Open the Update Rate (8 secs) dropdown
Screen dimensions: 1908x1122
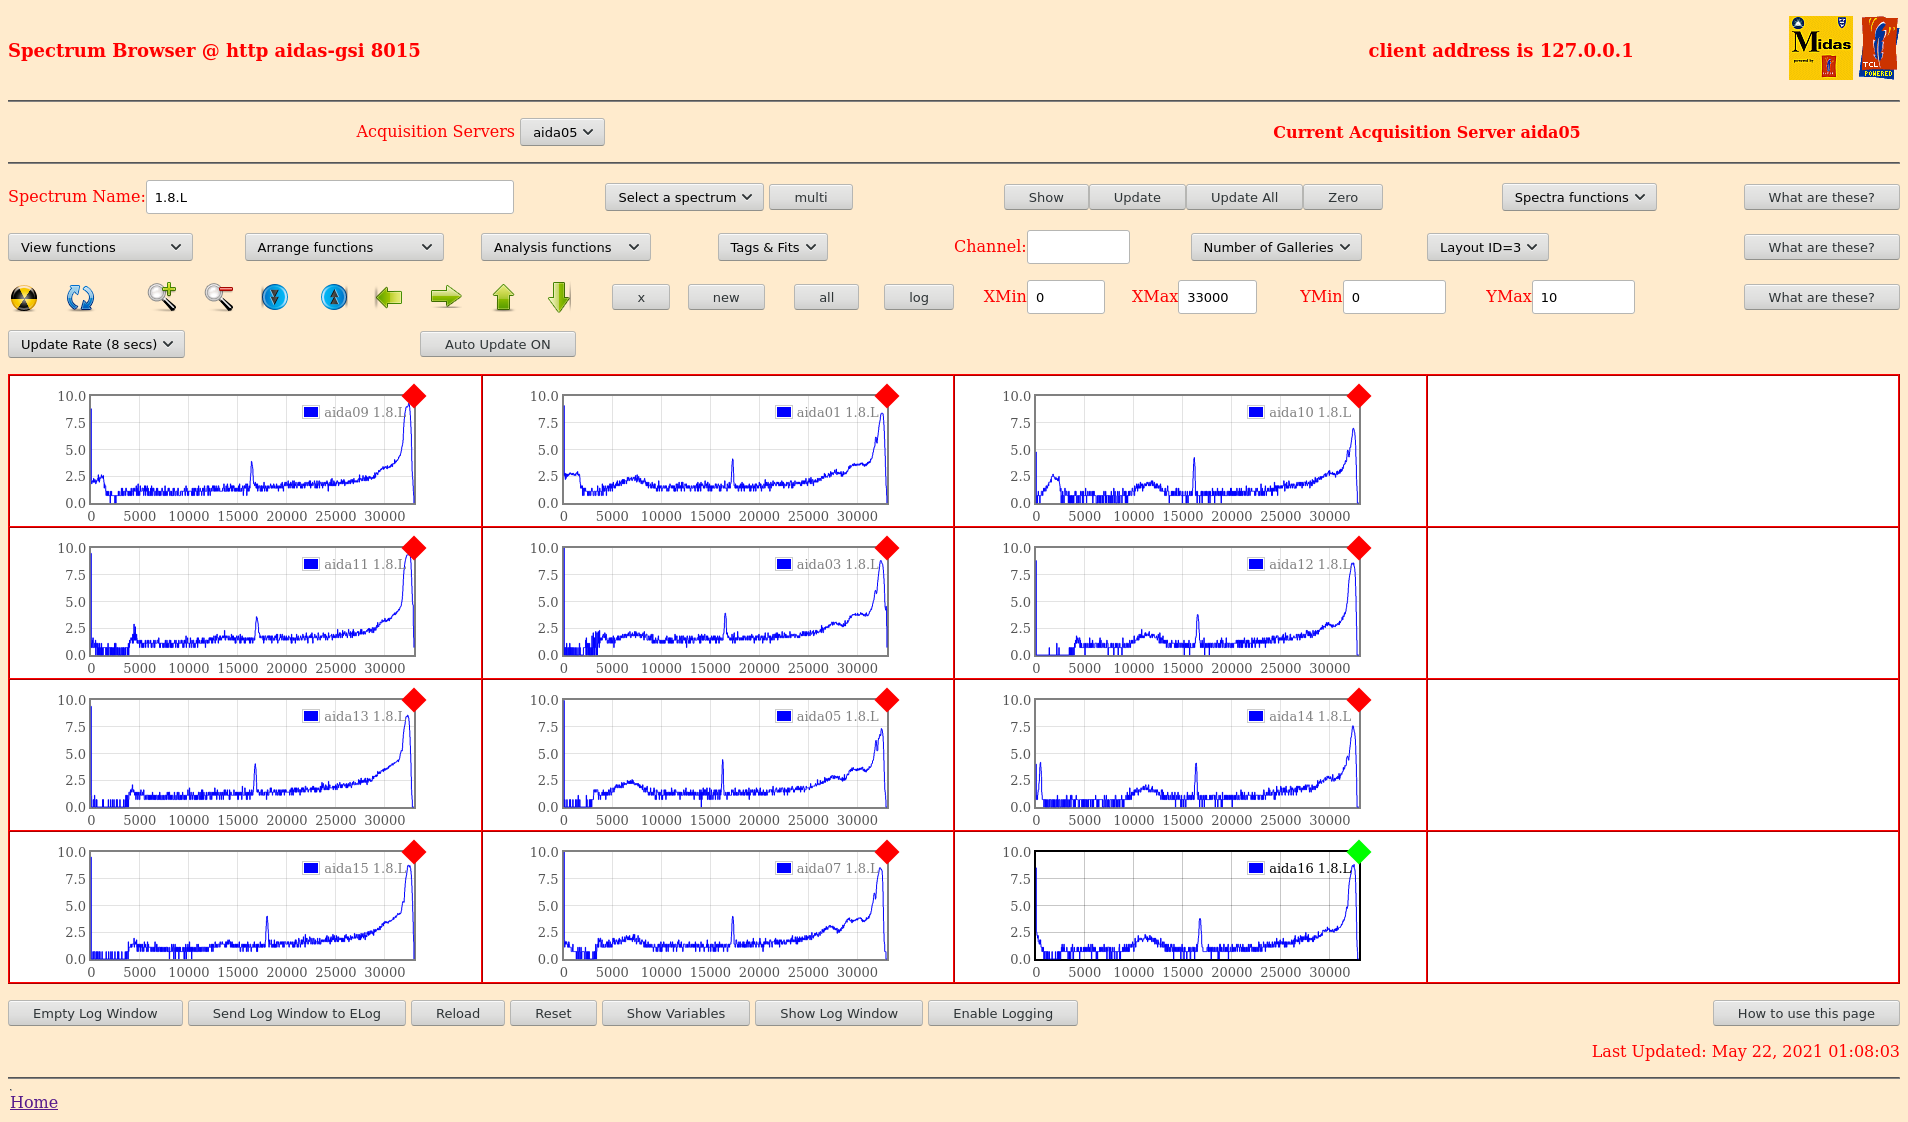96,344
